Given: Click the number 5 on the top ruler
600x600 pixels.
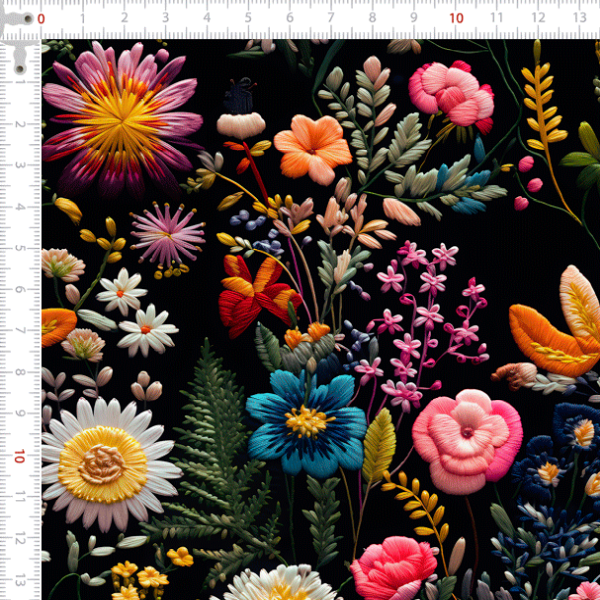Looking at the screenshot, I should click(x=248, y=18).
